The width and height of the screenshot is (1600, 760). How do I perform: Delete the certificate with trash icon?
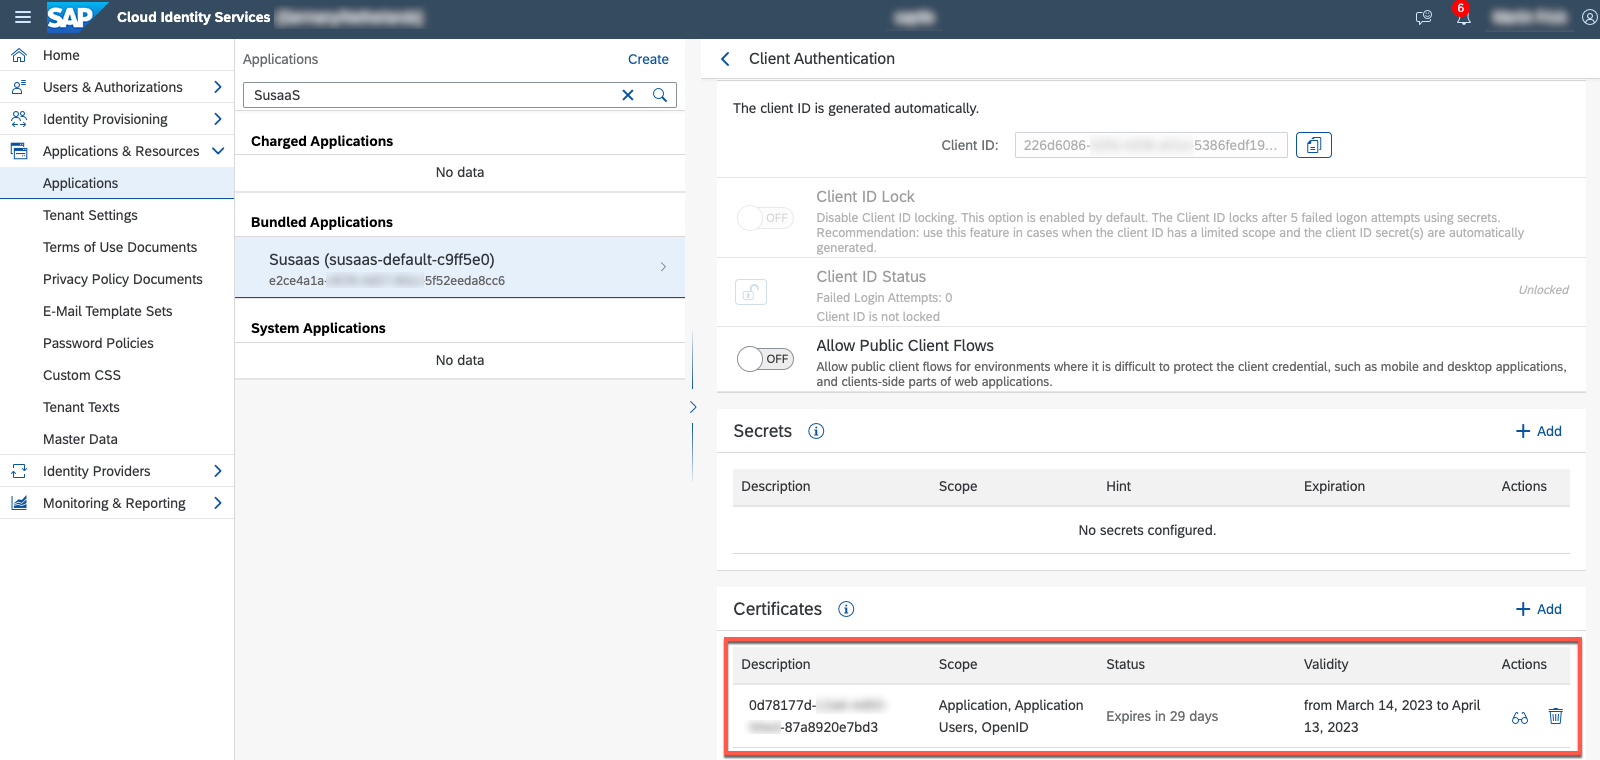[x=1556, y=716]
